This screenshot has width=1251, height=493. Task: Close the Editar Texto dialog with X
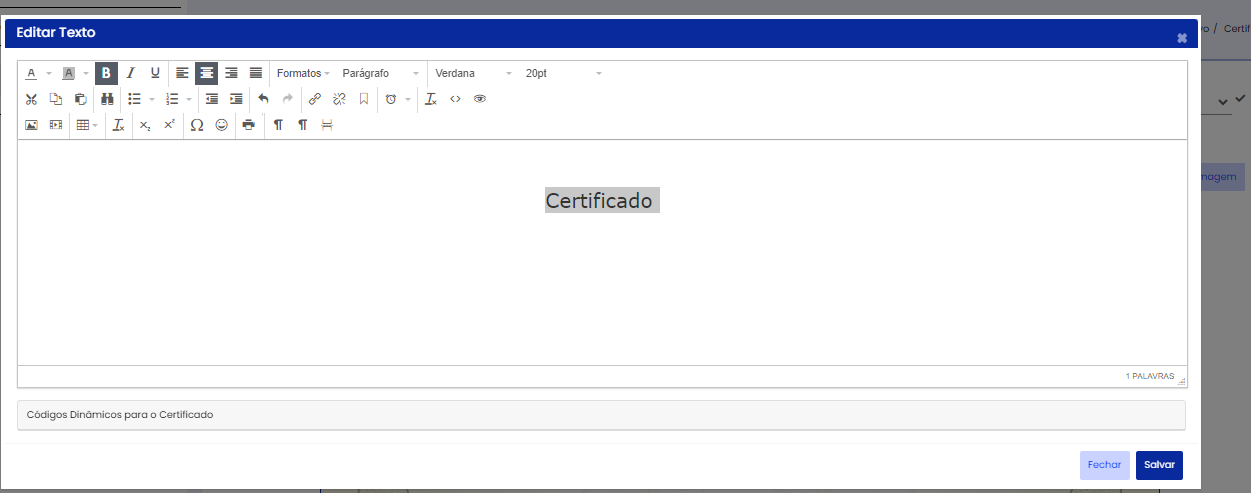click(1182, 38)
